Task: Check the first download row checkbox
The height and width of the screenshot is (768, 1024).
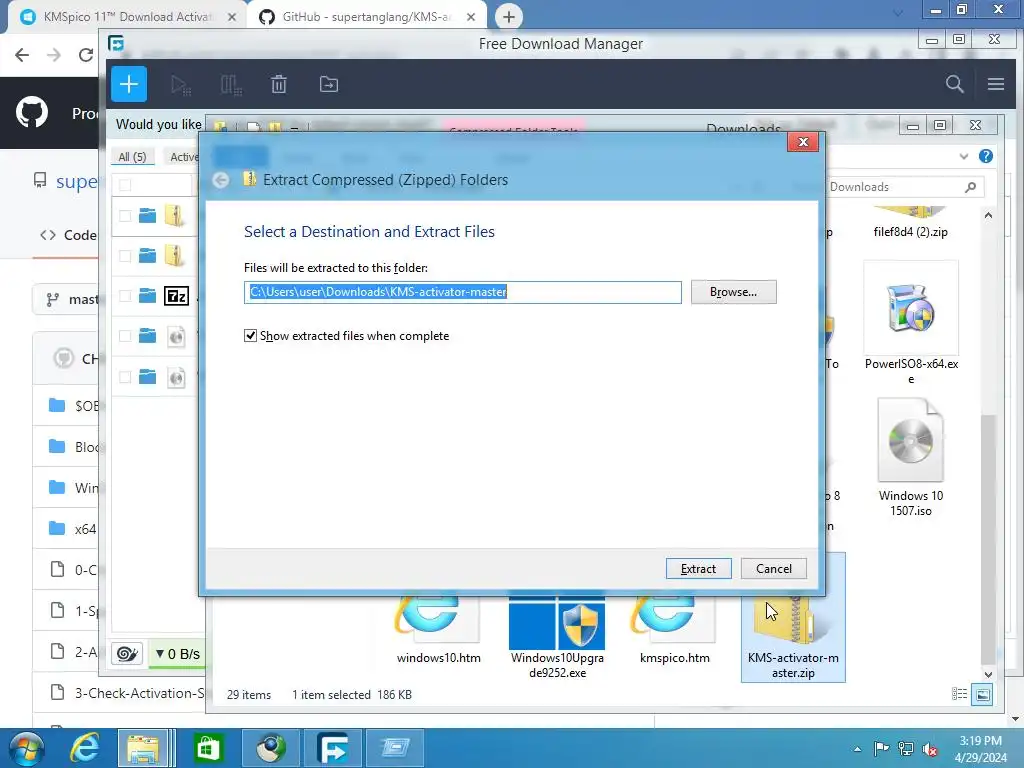Action: tap(125, 216)
